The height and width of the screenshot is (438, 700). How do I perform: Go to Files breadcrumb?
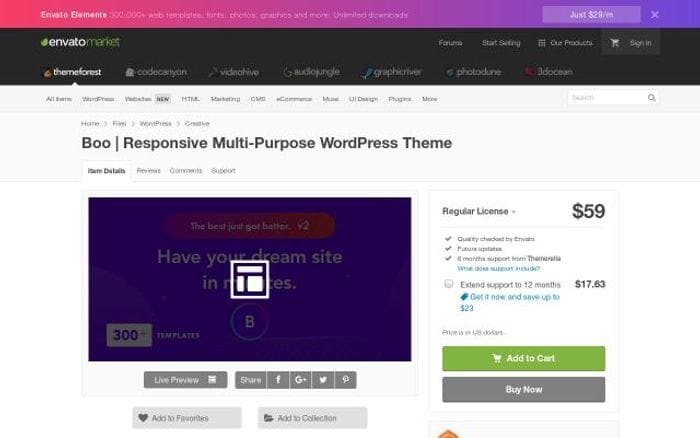[x=119, y=124]
